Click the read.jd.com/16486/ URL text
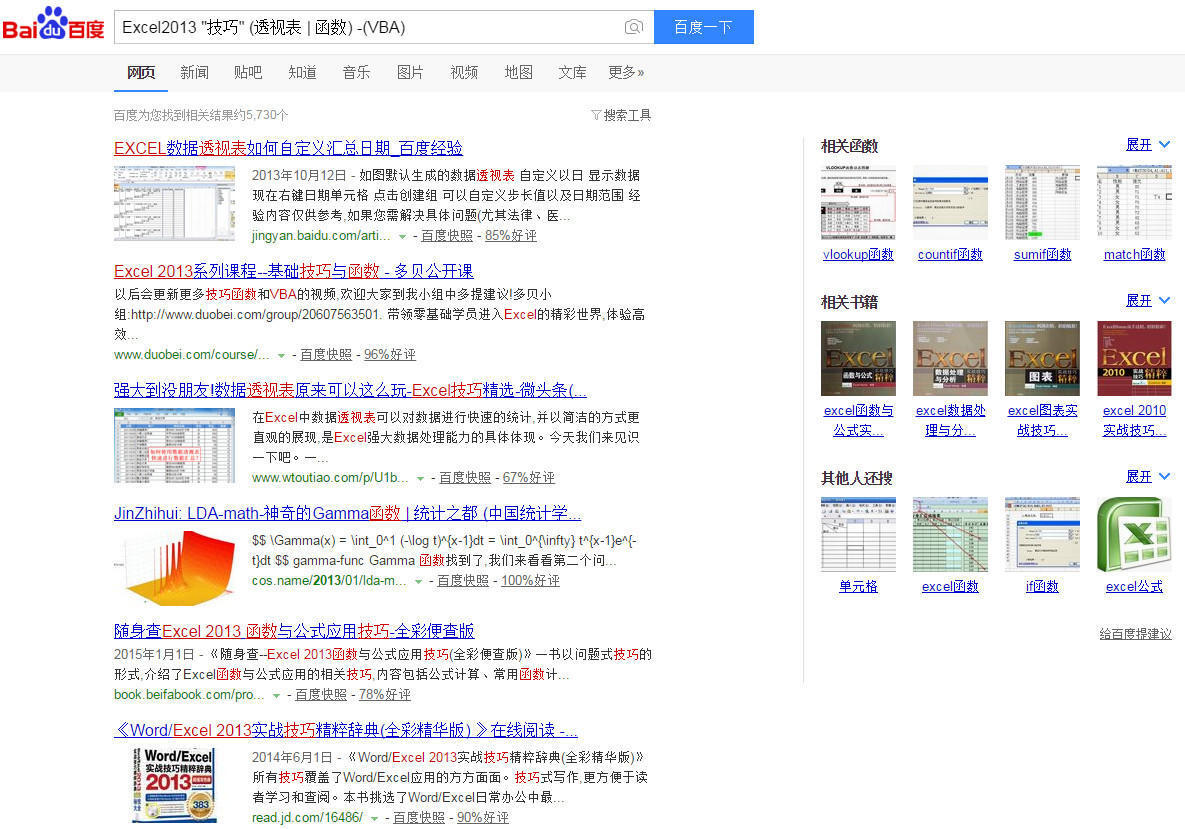The width and height of the screenshot is (1185, 829). coord(308,818)
